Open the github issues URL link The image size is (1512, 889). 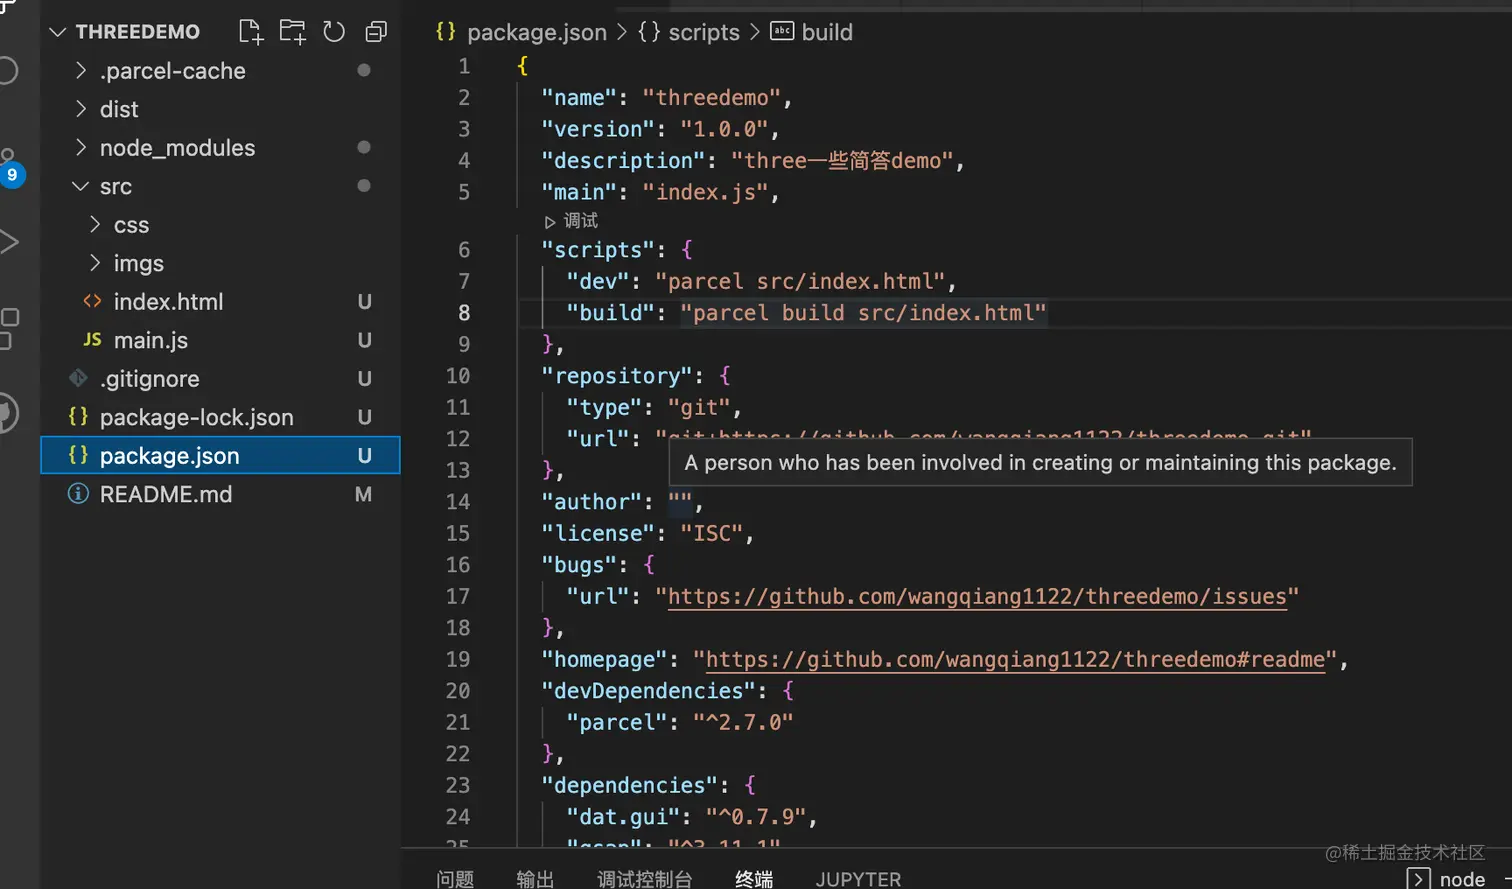point(977,596)
